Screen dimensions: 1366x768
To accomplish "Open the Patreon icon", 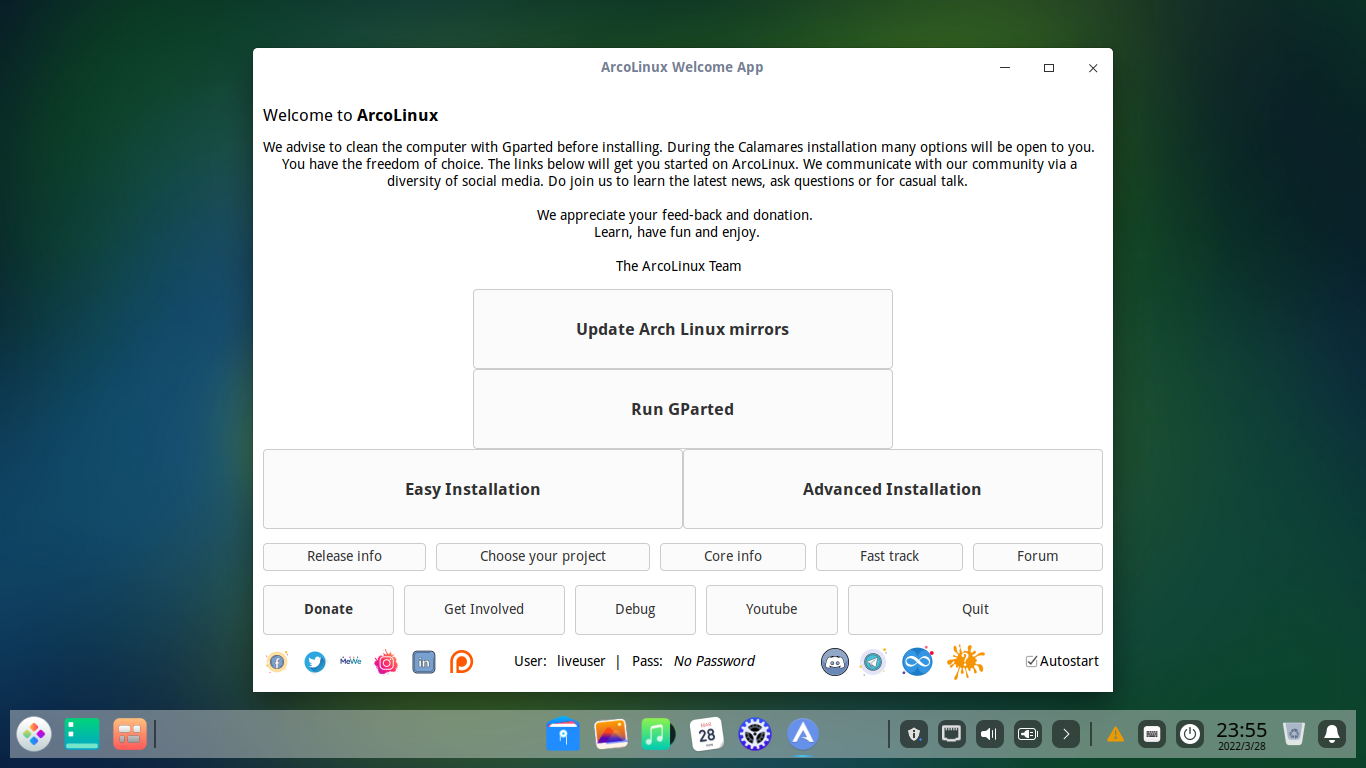I will pos(461,662).
